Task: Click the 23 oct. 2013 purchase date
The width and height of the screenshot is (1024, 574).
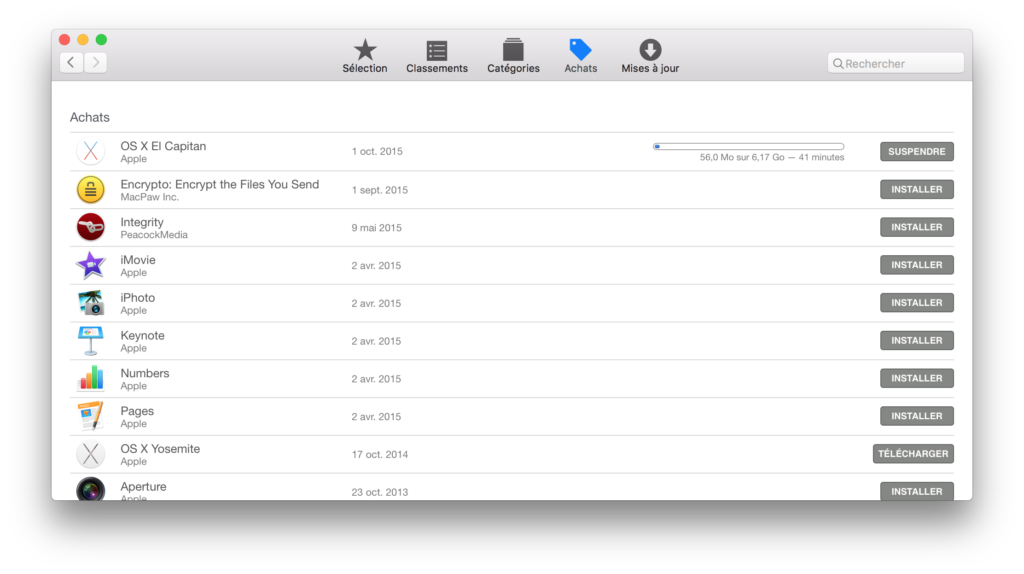Action: (x=379, y=492)
